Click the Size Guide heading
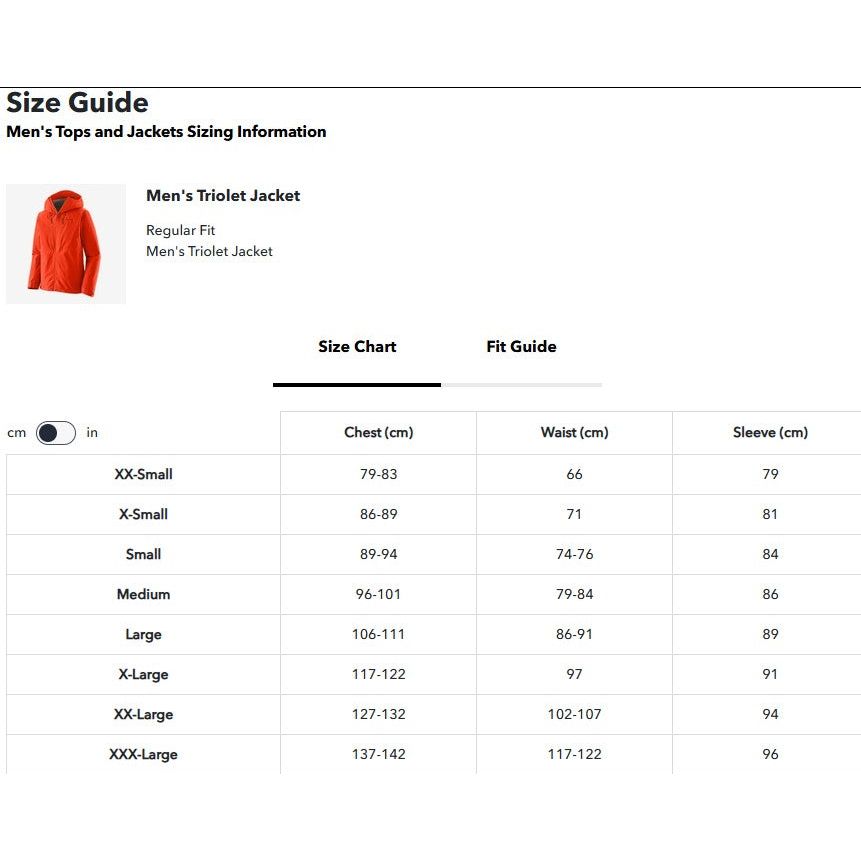Image resolution: width=861 pixels, height=861 pixels. pyautogui.click(x=78, y=103)
